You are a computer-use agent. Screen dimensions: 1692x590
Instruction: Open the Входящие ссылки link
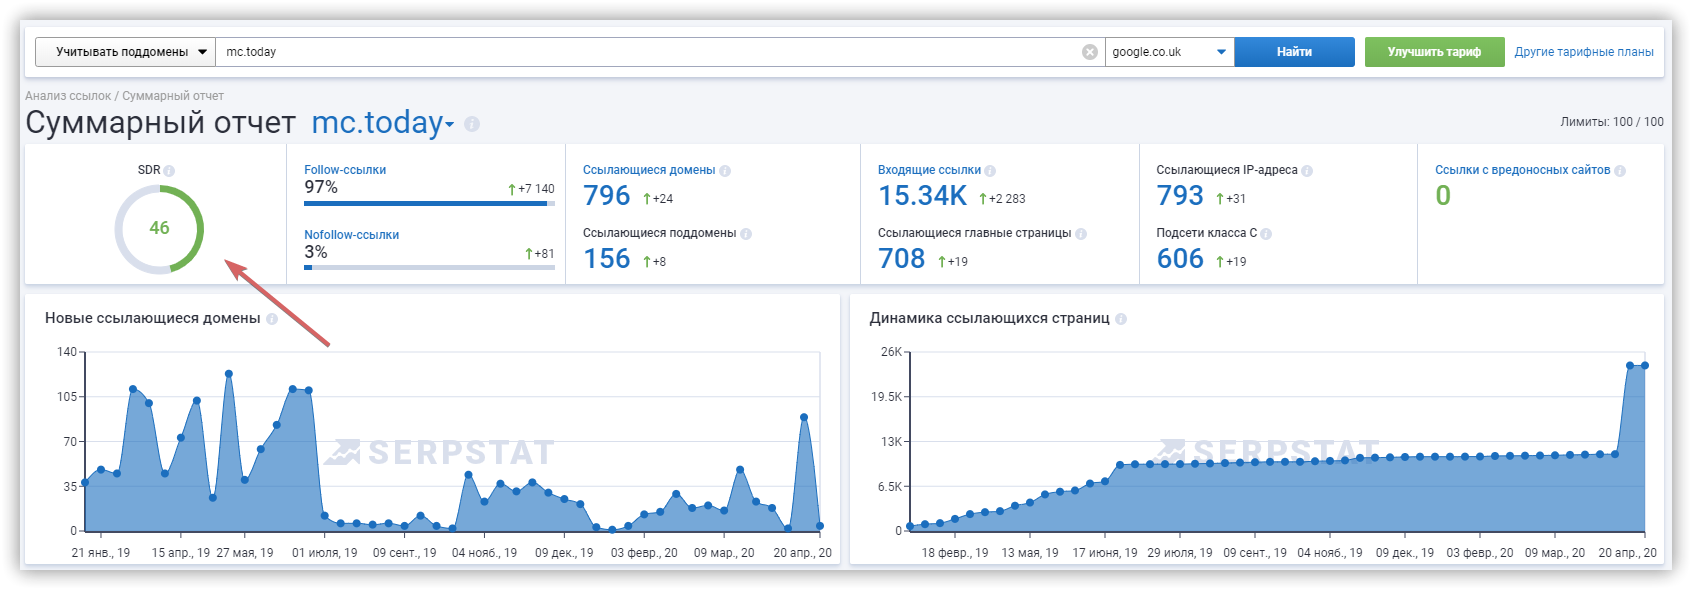929,170
